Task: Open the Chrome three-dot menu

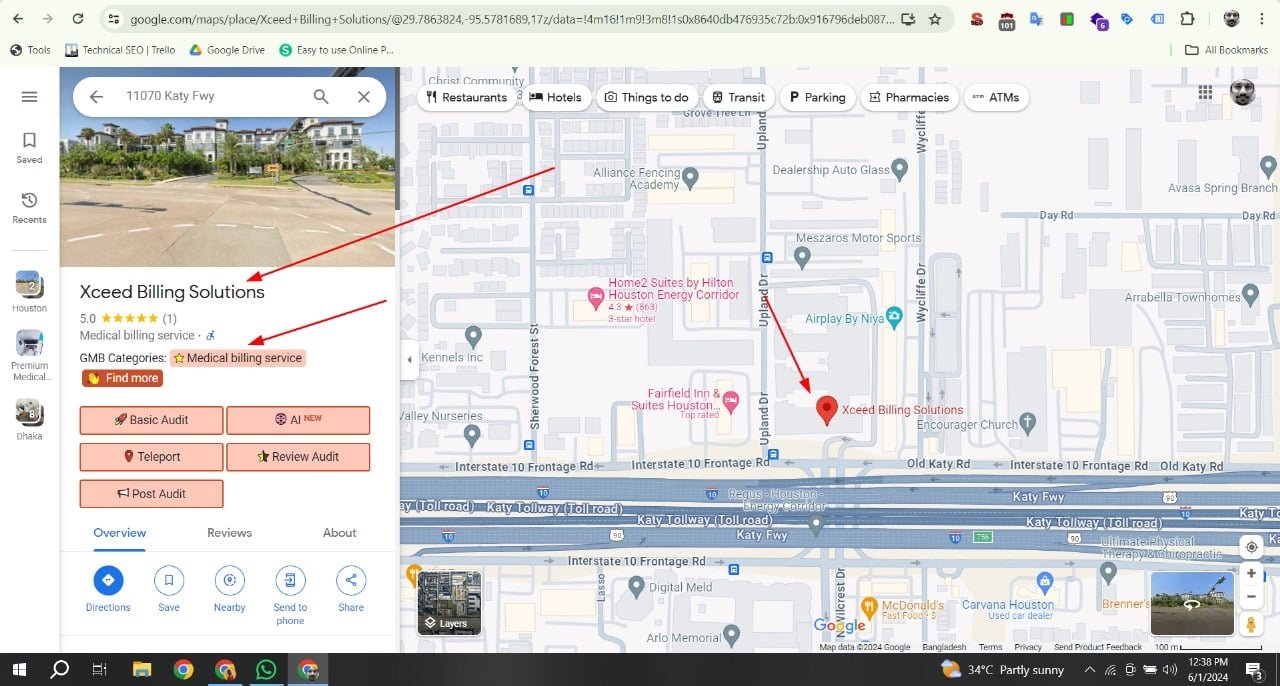Action: pyautogui.click(x=1264, y=19)
